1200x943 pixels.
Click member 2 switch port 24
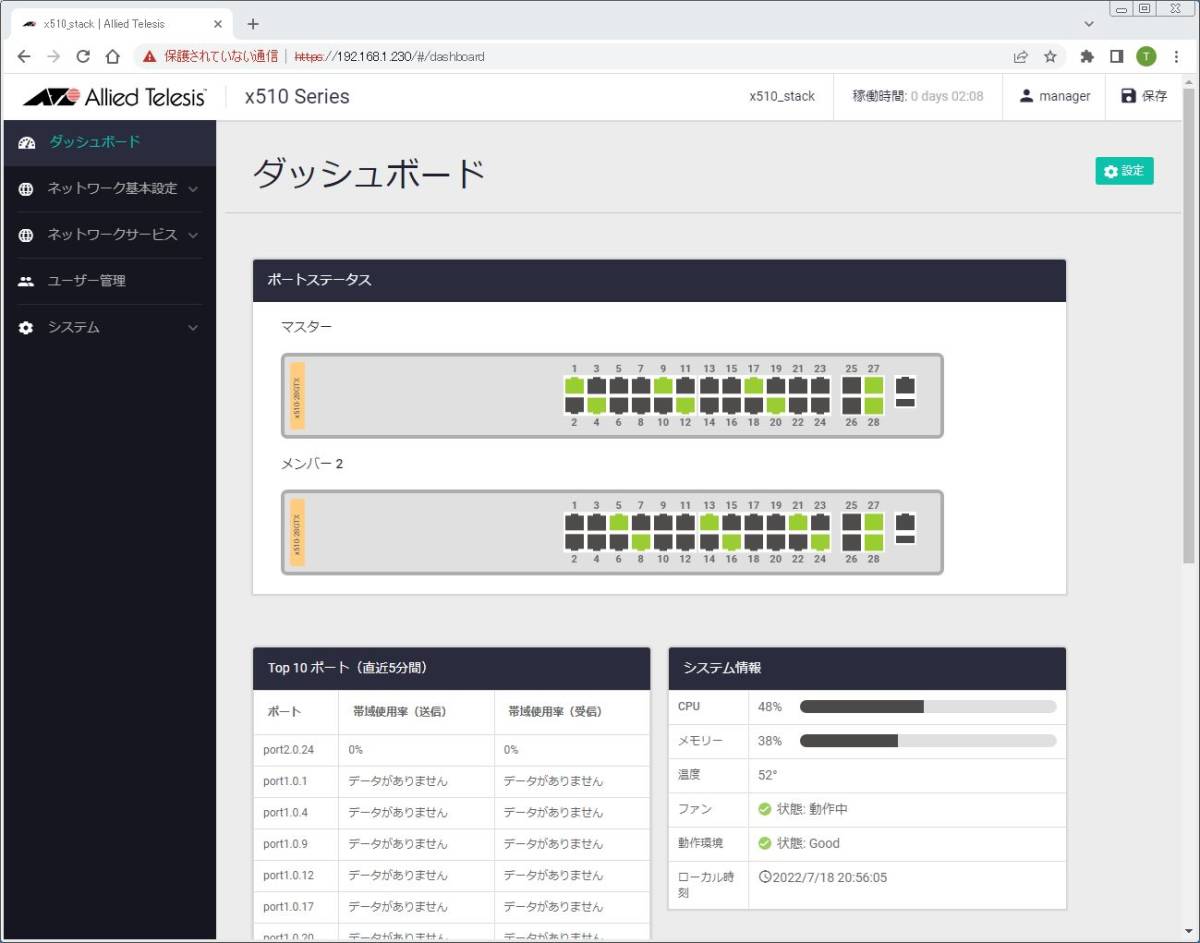(820, 542)
